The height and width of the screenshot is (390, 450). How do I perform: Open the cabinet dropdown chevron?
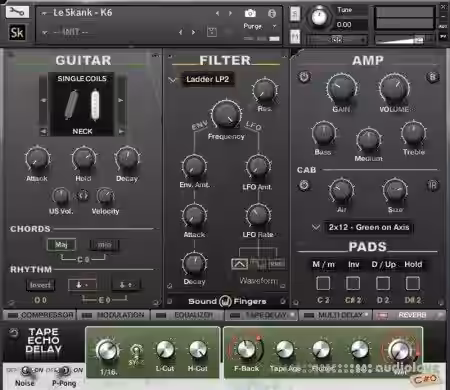click(316, 227)
